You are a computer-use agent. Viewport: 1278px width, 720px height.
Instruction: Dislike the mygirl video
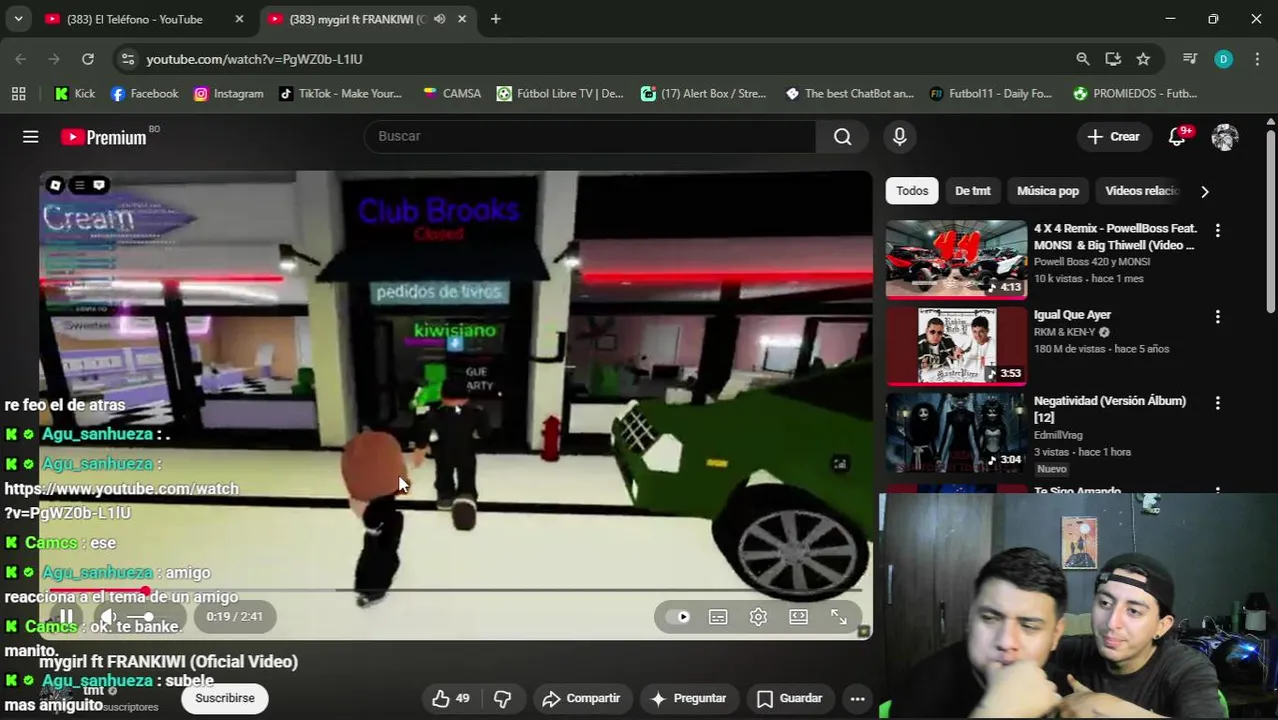[503, 698]
